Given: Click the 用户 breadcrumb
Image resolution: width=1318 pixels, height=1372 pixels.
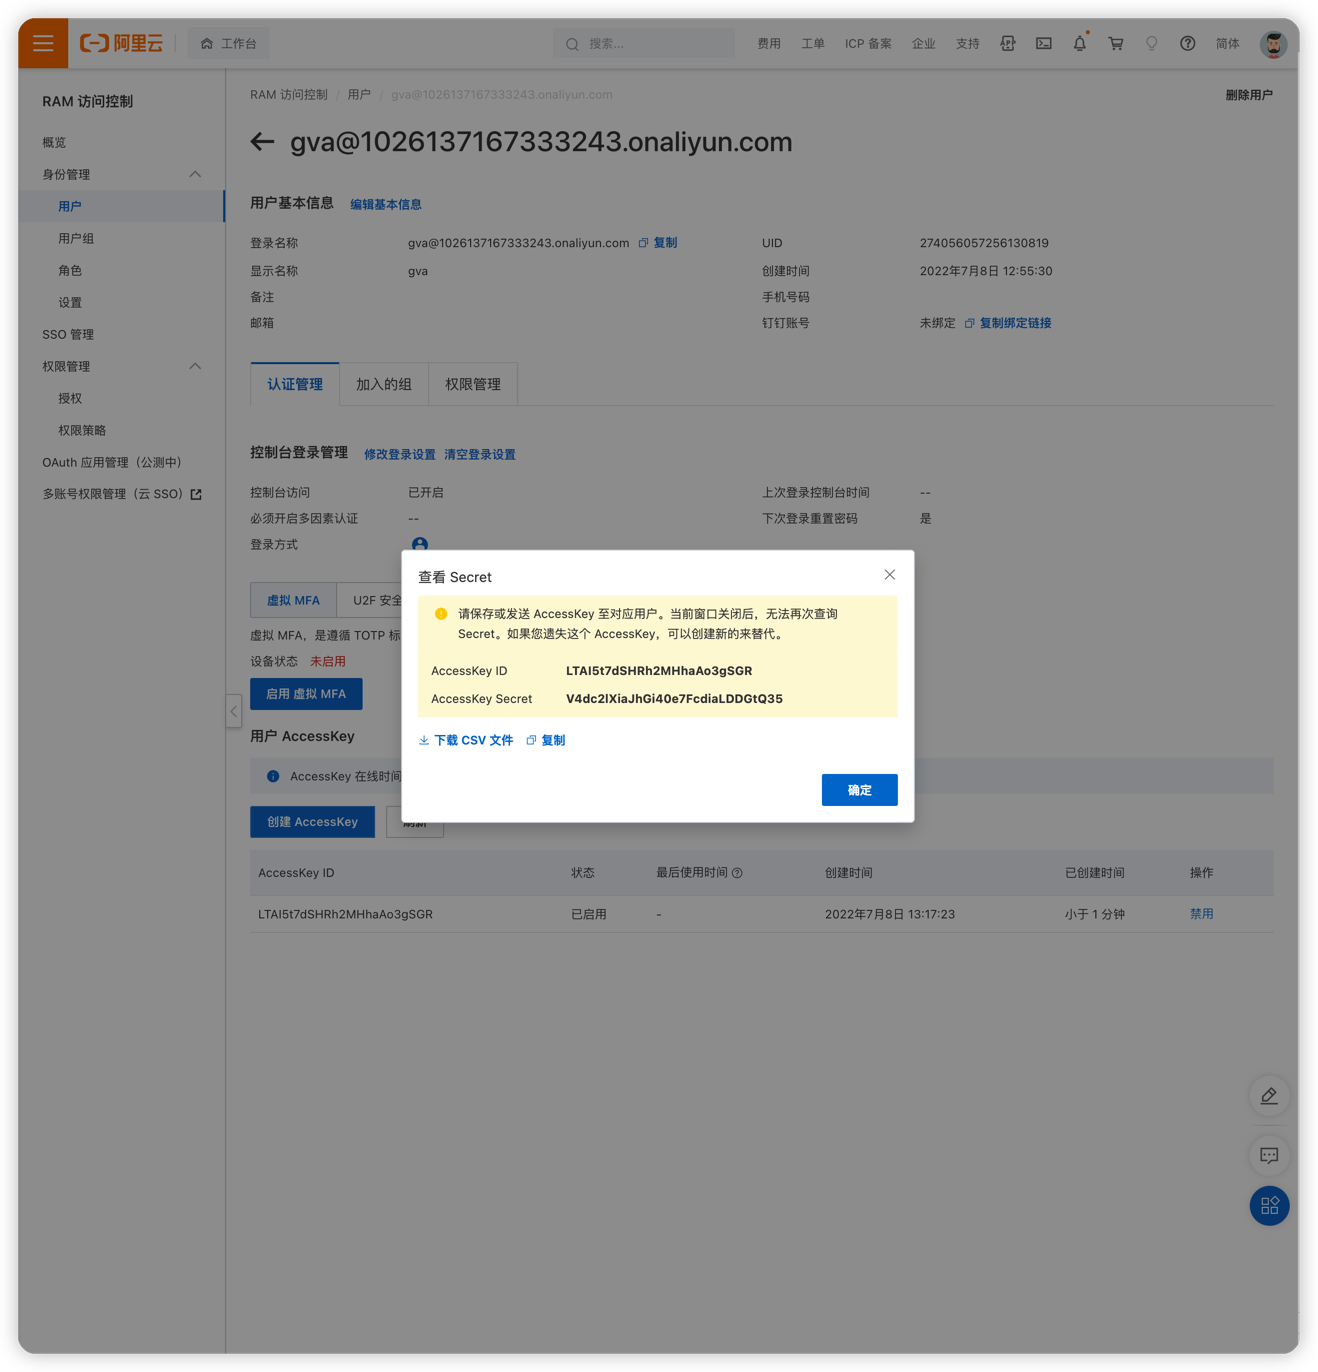Looking at the screenshot, I should point(359,94).
